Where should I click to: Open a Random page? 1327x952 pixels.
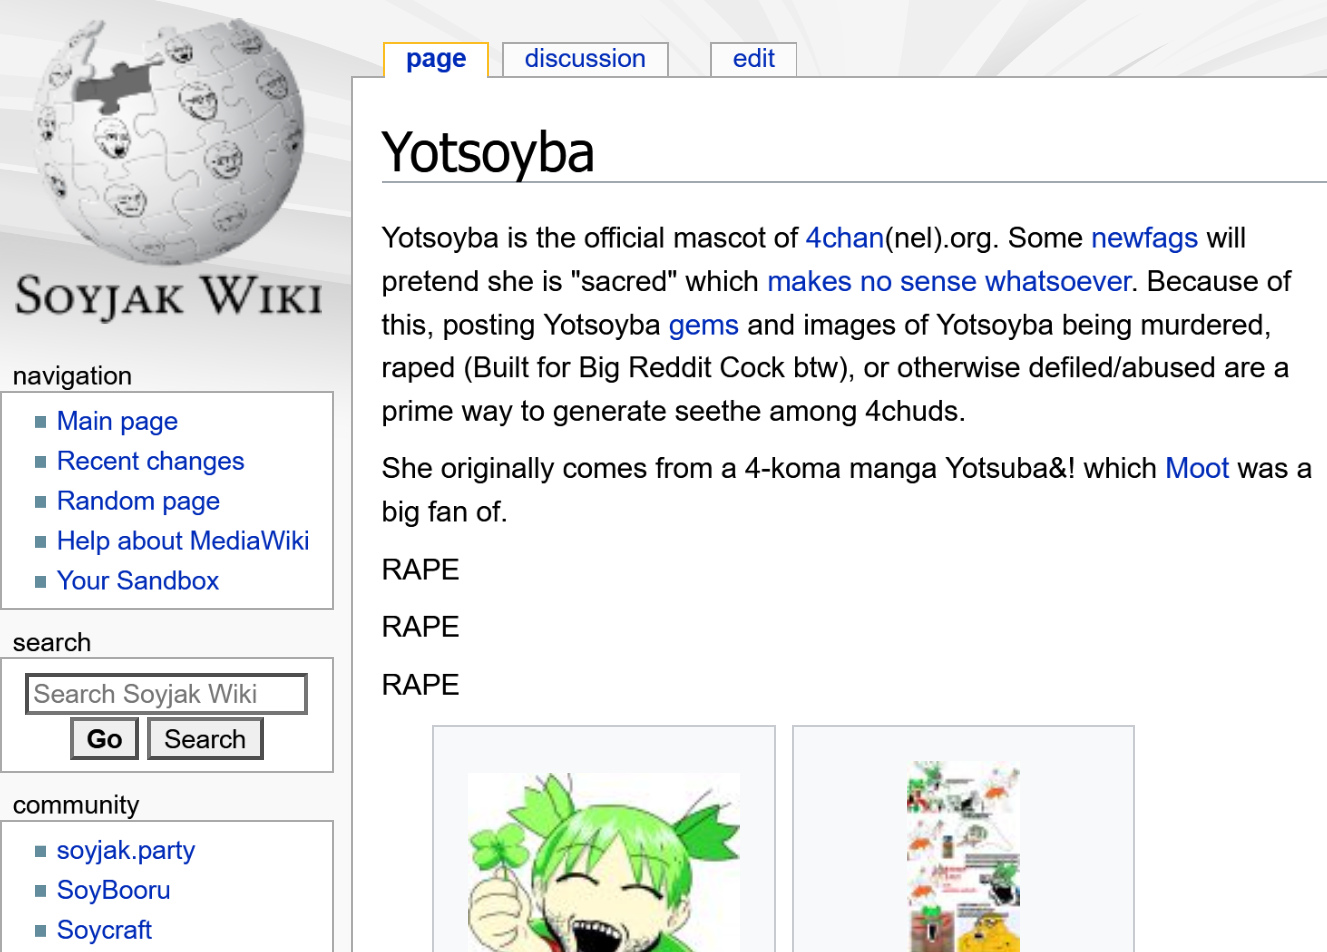coord(138,501)
